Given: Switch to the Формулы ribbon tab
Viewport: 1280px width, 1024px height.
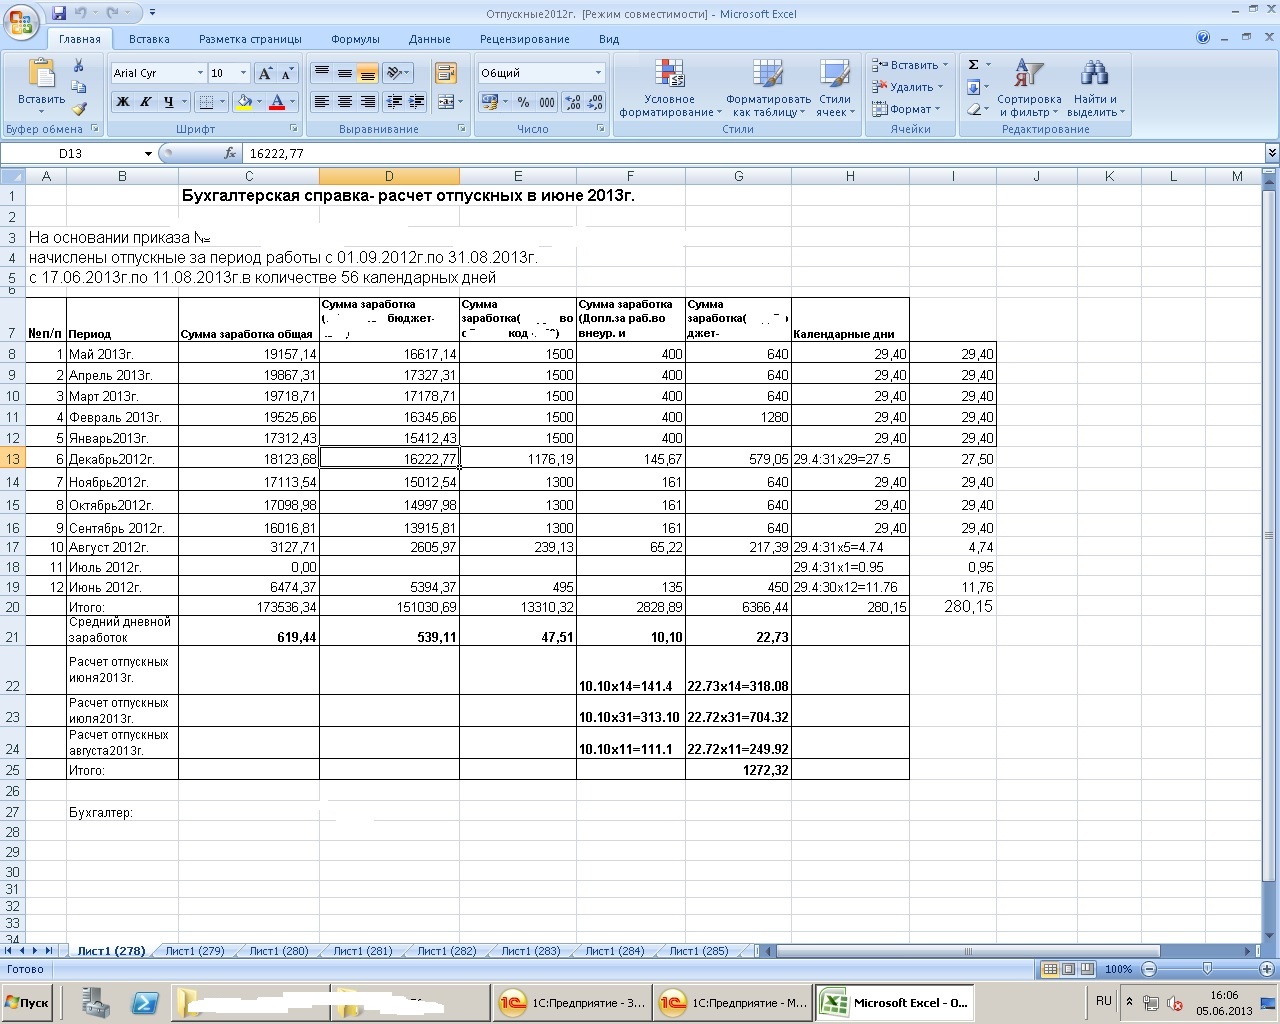Looking at the screenshot, I should coord(355,39).
